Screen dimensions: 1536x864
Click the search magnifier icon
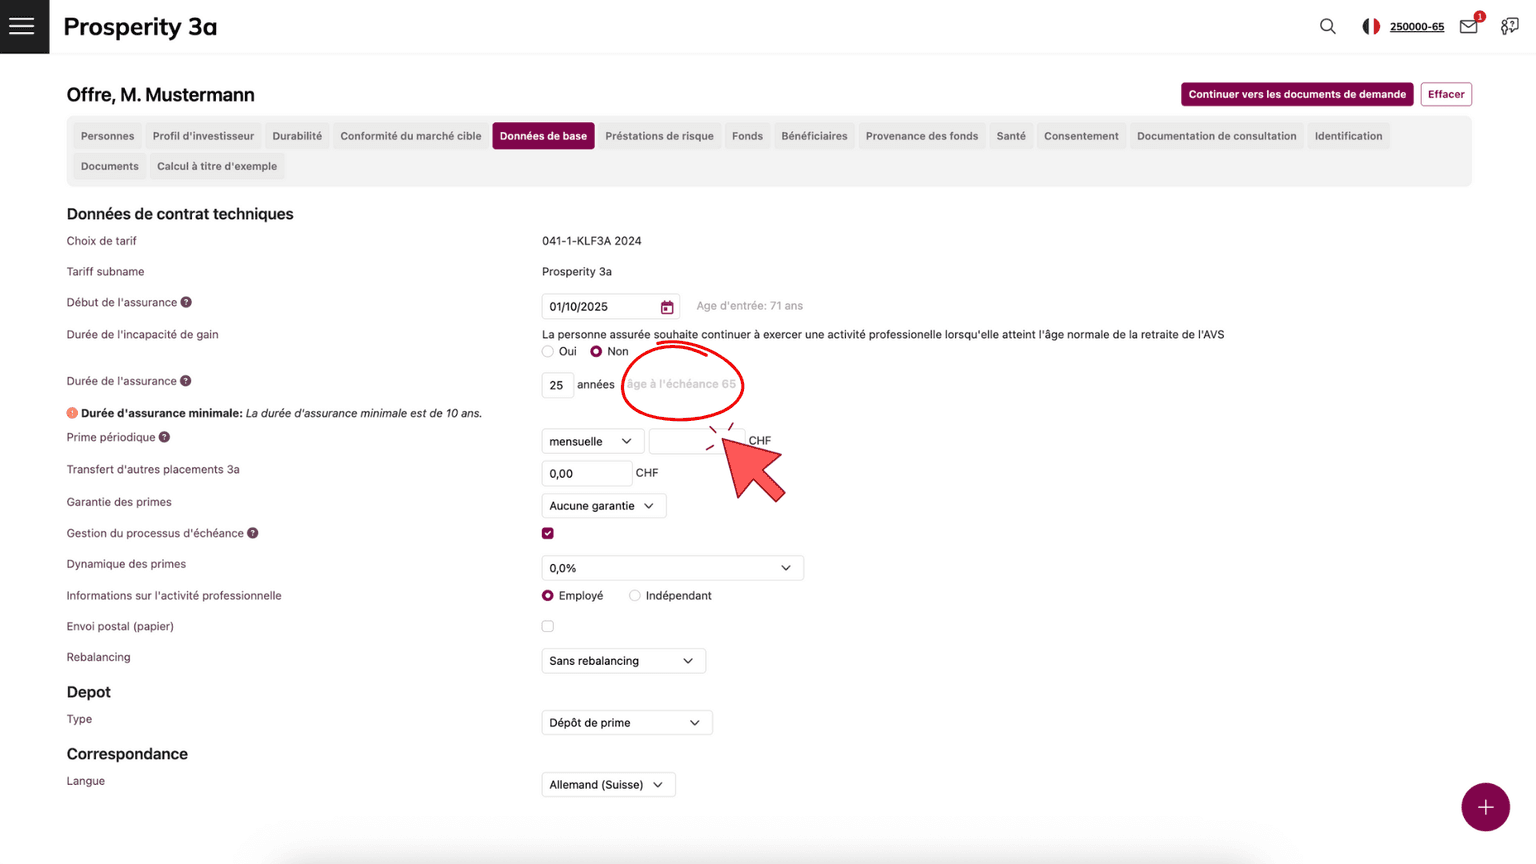pos(1327,27)
